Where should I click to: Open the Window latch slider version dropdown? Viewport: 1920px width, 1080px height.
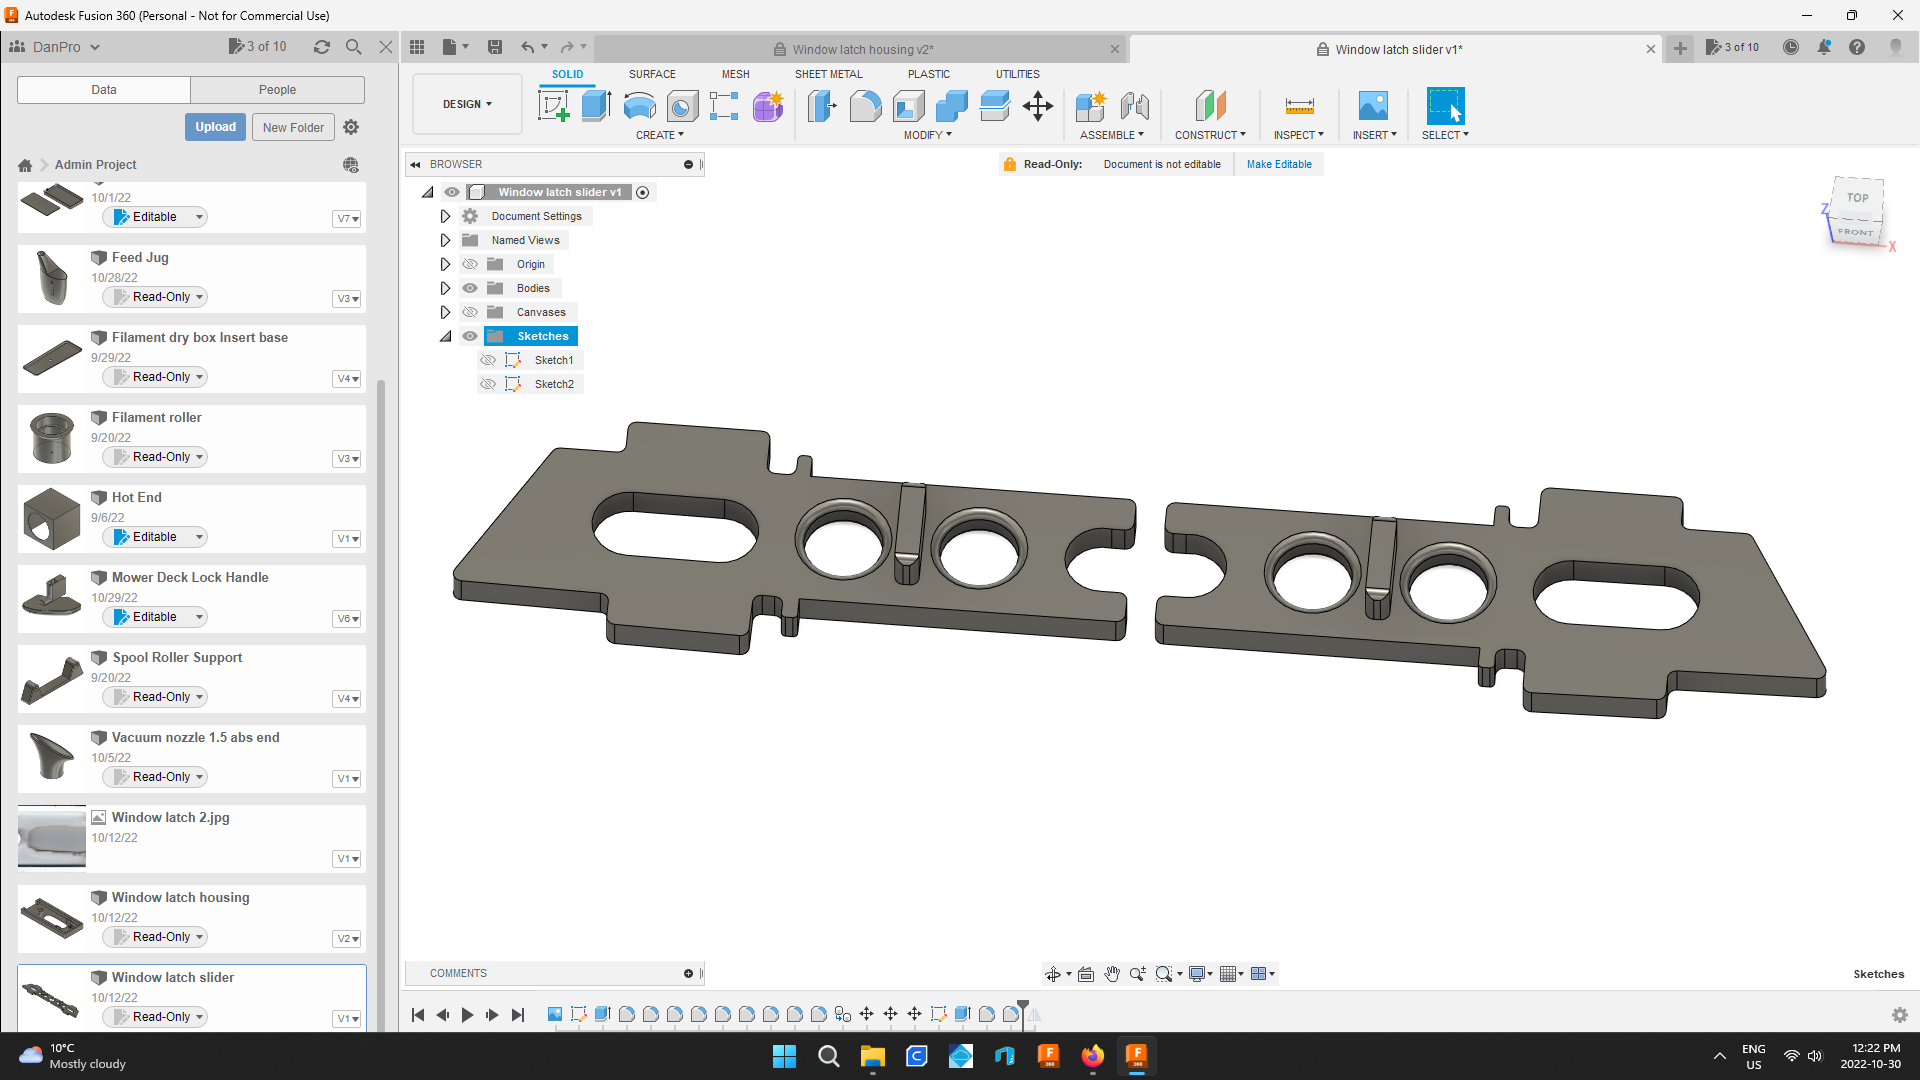click(347, 1018)
